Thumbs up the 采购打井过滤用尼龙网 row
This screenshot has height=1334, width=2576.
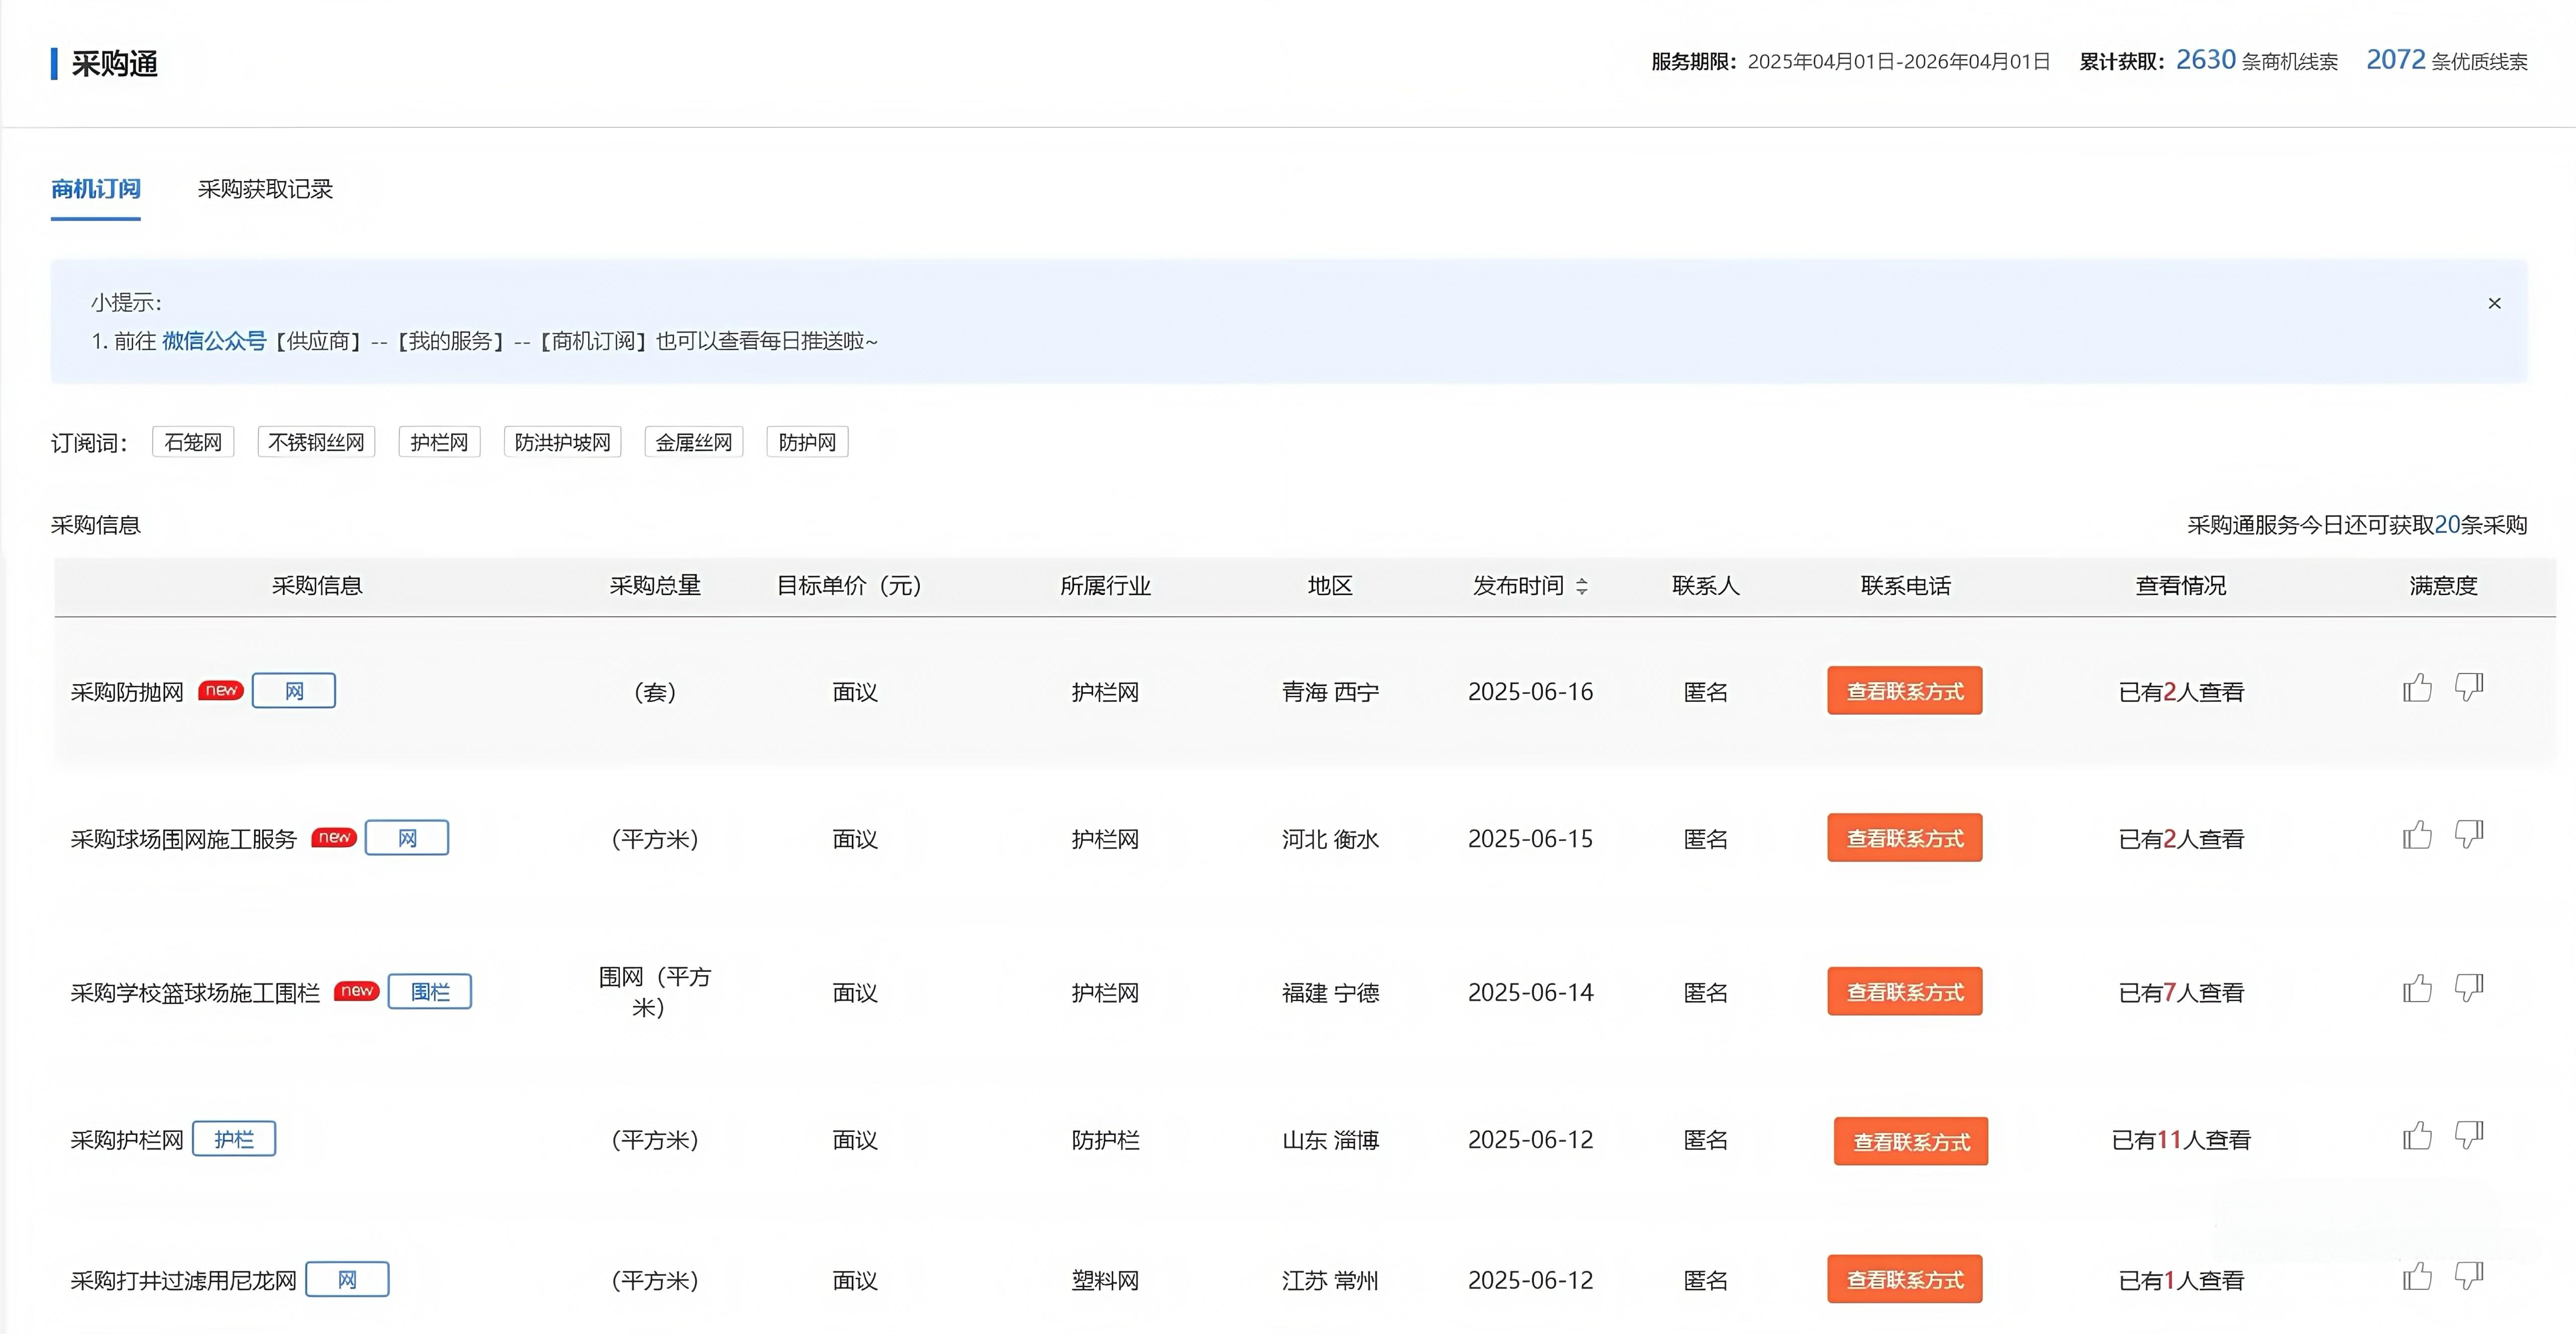(x=2417, y=1277)
